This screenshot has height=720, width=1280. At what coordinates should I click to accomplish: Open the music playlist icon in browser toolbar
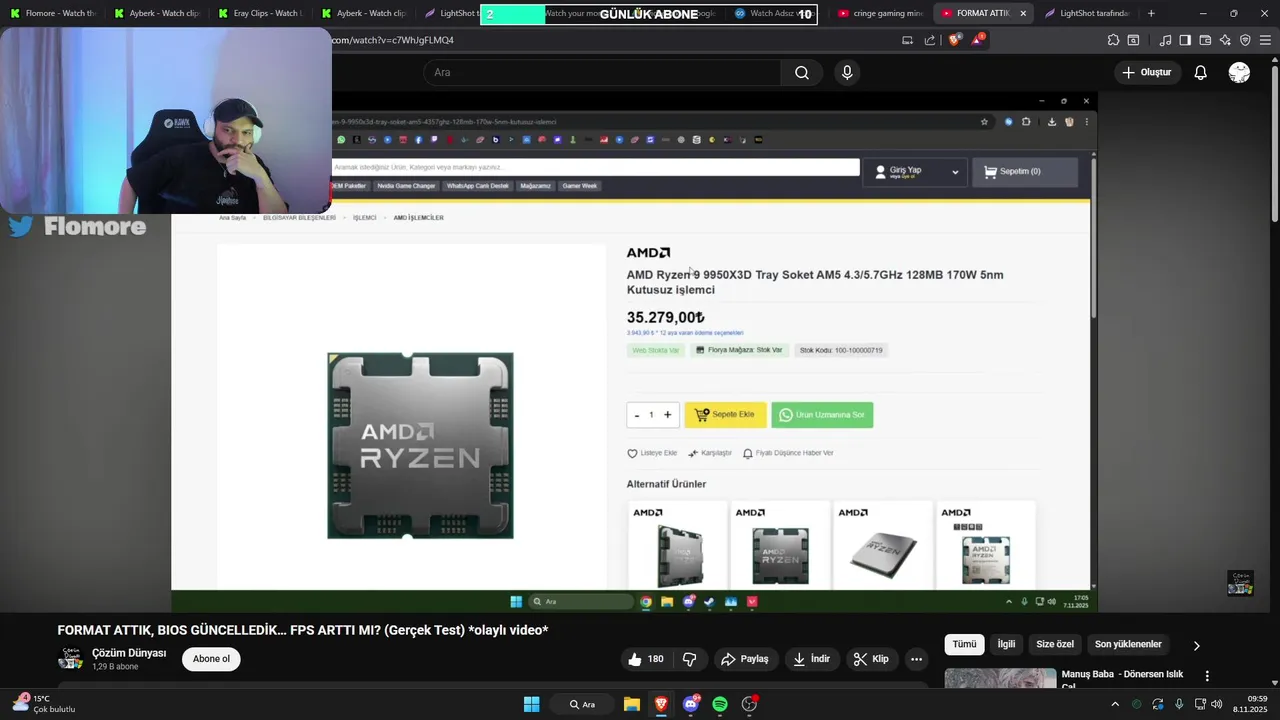click(x=1165, y=40)
